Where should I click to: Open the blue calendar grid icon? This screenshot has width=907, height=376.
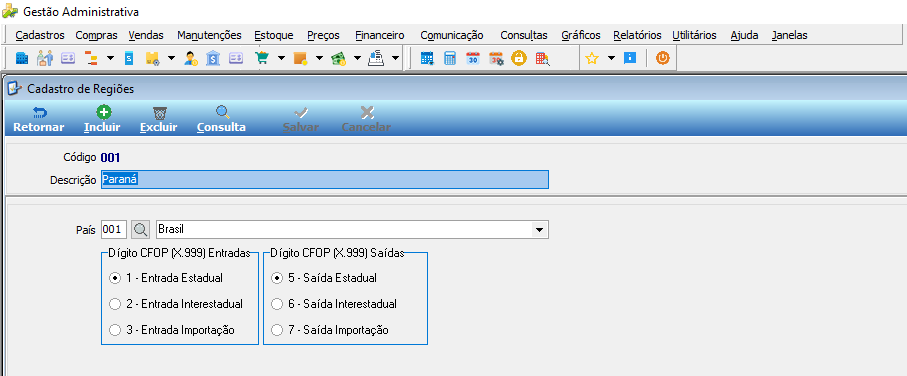click(x=427, y=58)
